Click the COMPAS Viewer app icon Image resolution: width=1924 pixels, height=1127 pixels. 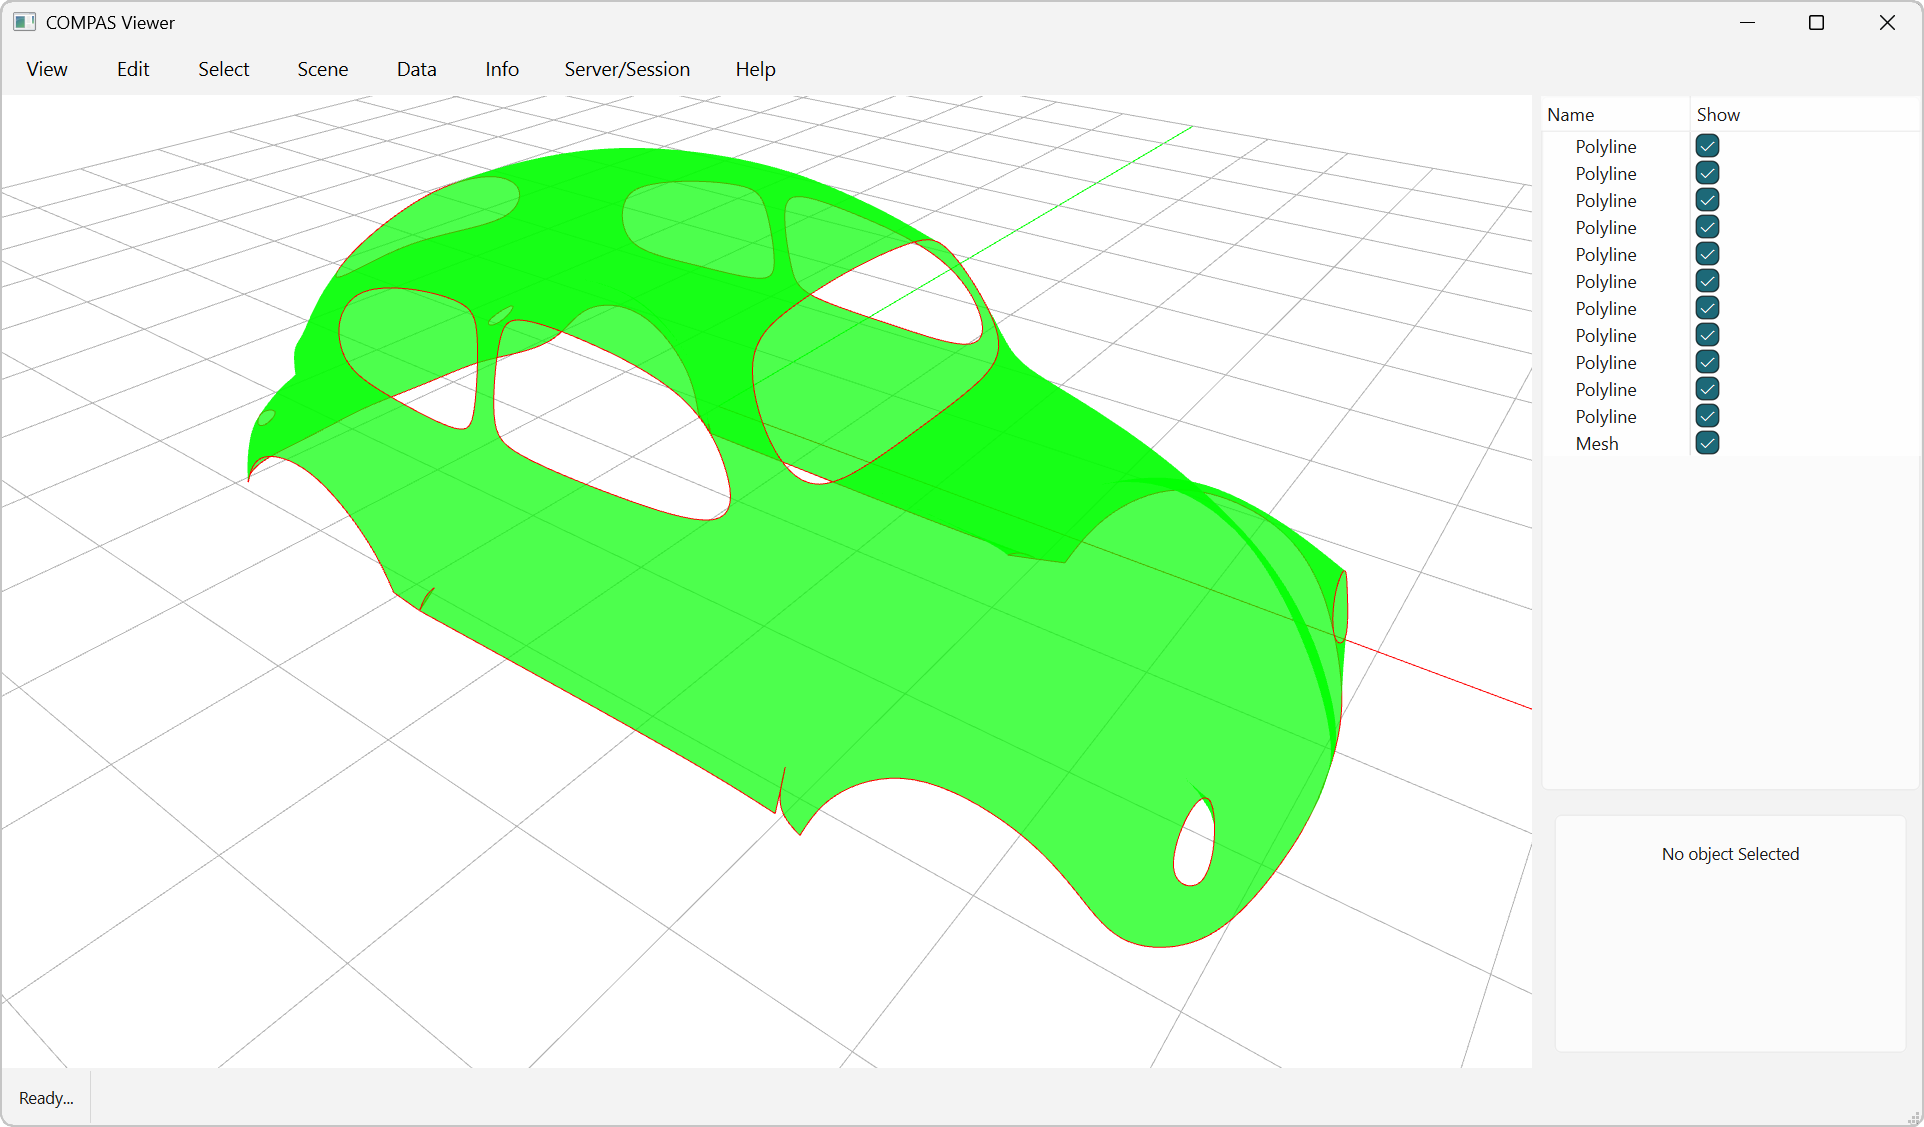(25, 22)
